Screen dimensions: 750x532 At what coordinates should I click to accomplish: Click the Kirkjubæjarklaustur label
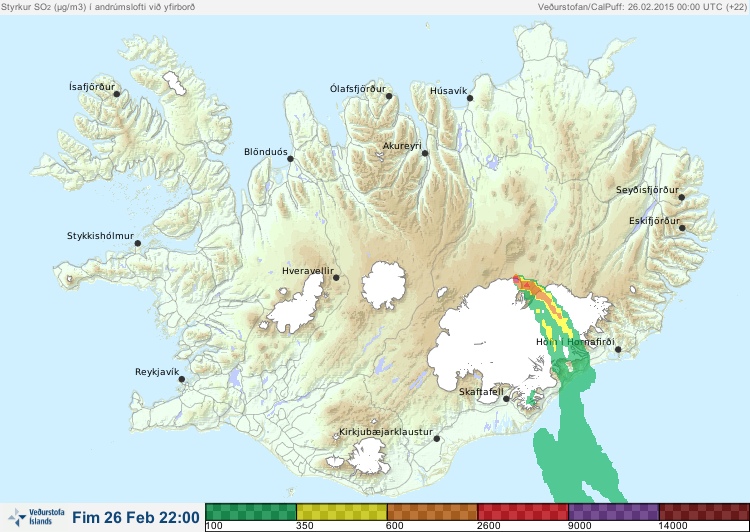pos(386,432)
